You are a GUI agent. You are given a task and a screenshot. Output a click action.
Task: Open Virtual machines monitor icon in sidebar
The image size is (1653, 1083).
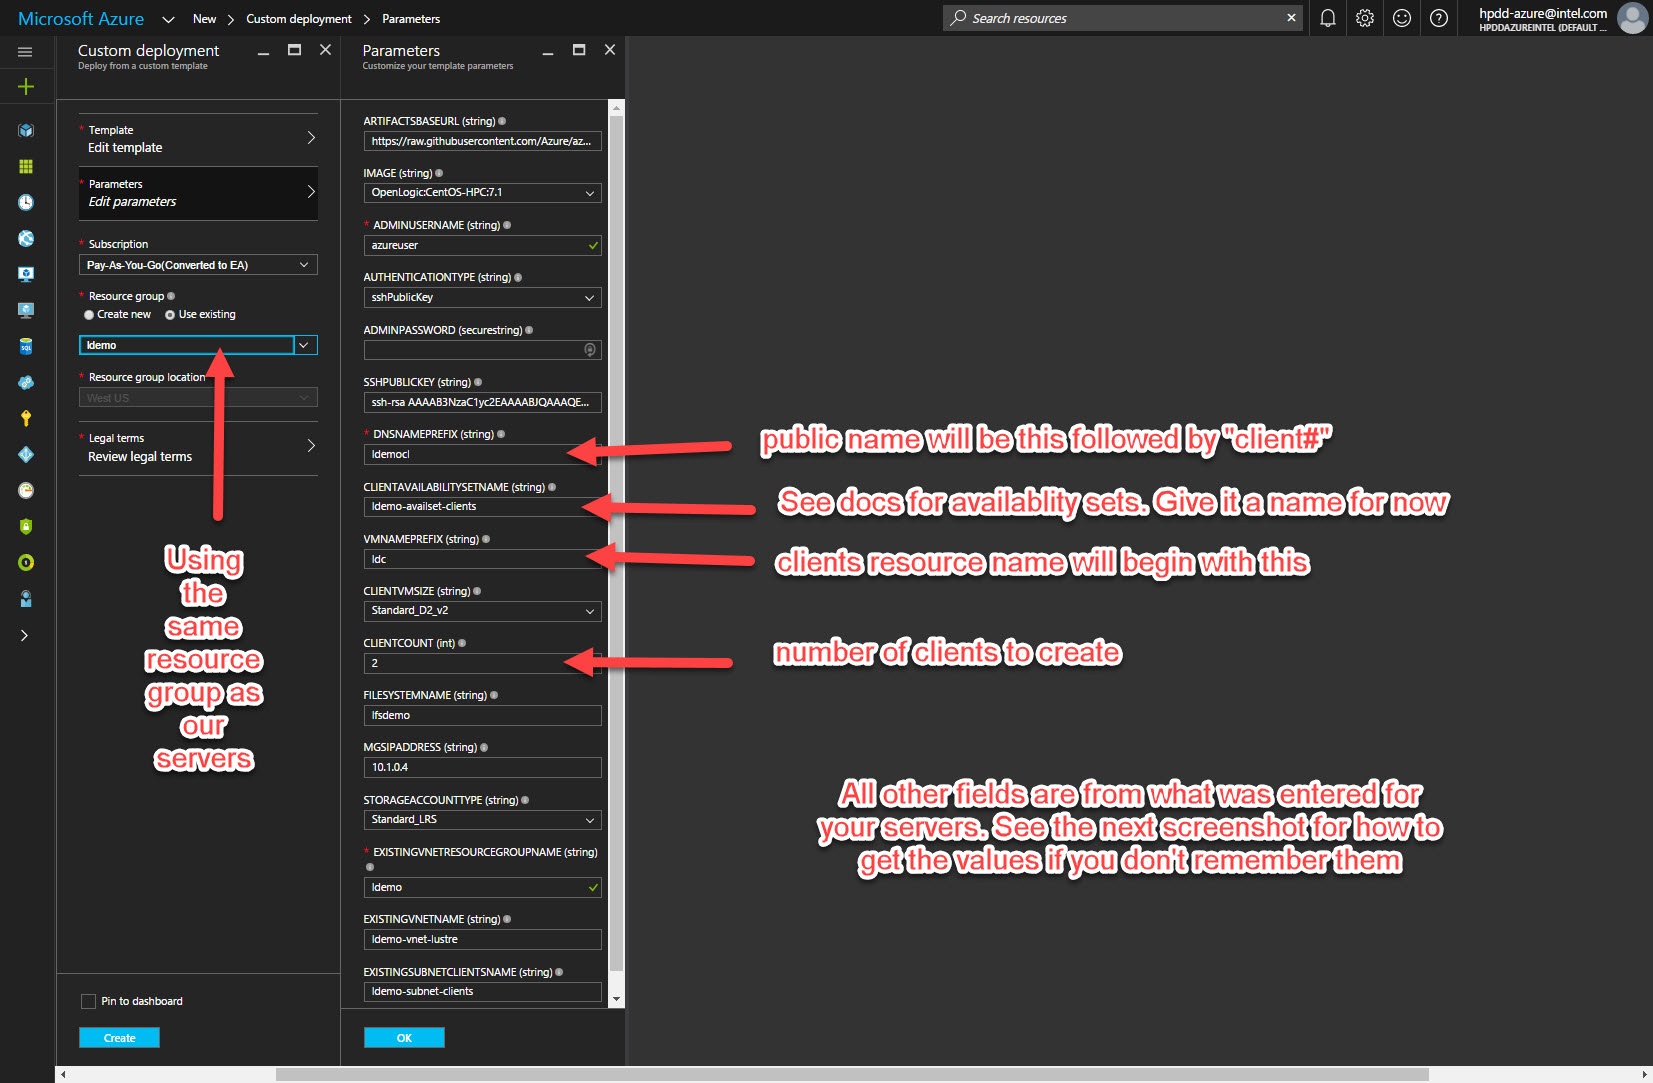click(x=26, y=310)
